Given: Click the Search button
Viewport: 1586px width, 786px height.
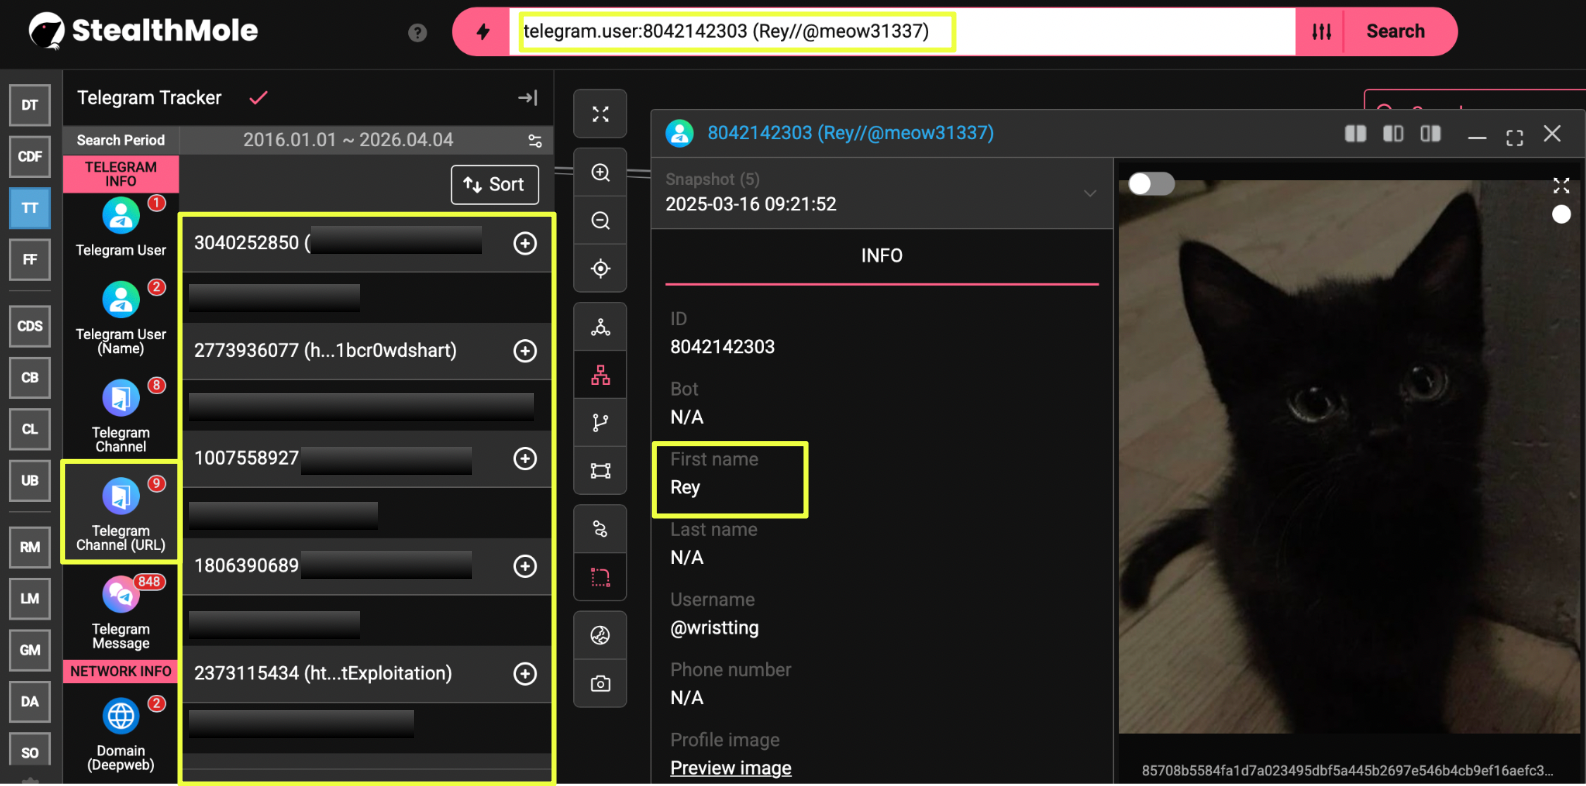Looking at the screenshot, I should (1395, 32).
